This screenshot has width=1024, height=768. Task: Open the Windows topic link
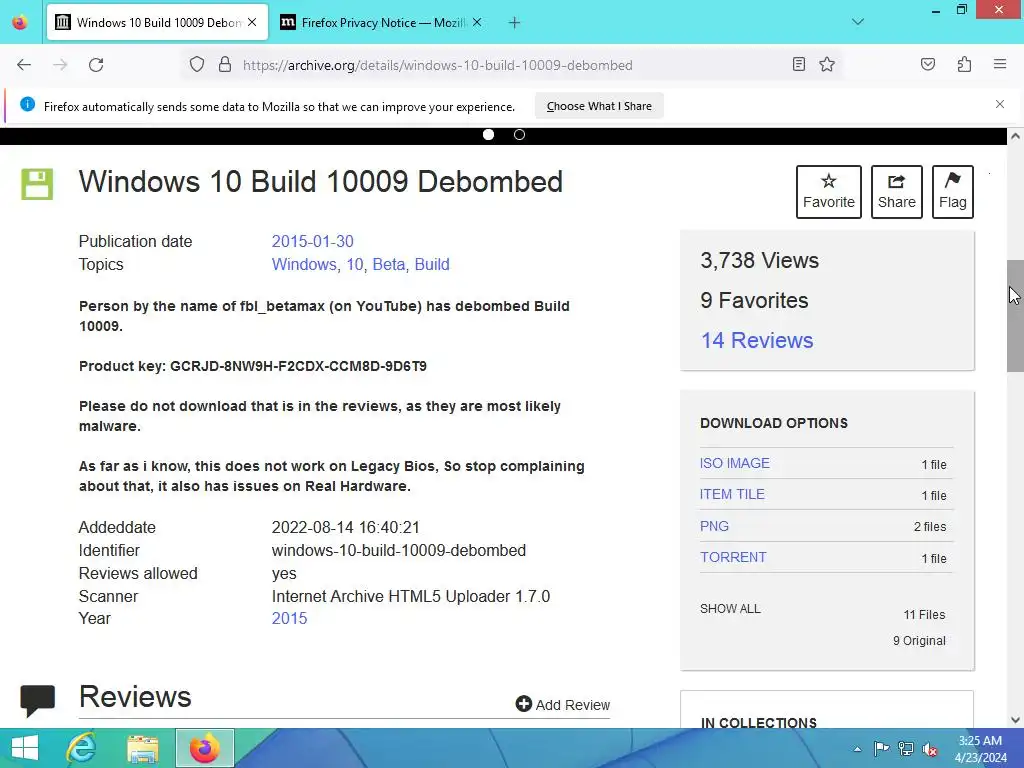coord(304,264)
